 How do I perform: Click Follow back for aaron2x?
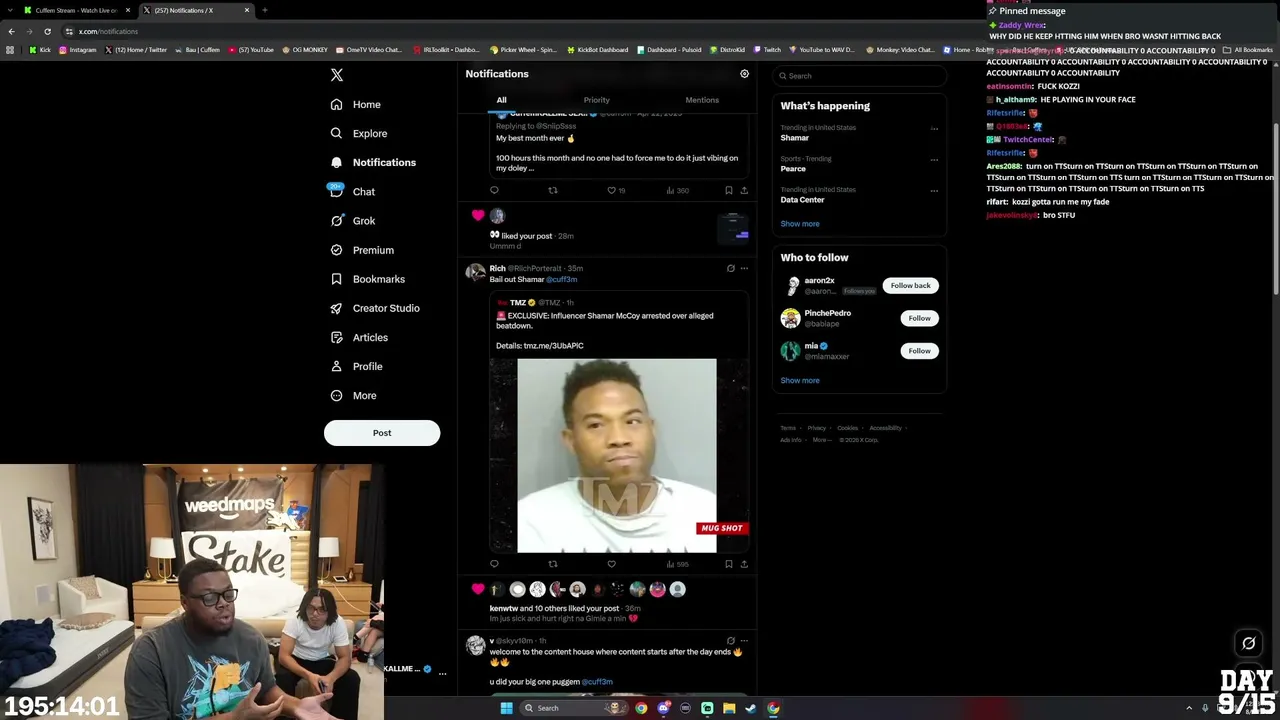point(910,286)
